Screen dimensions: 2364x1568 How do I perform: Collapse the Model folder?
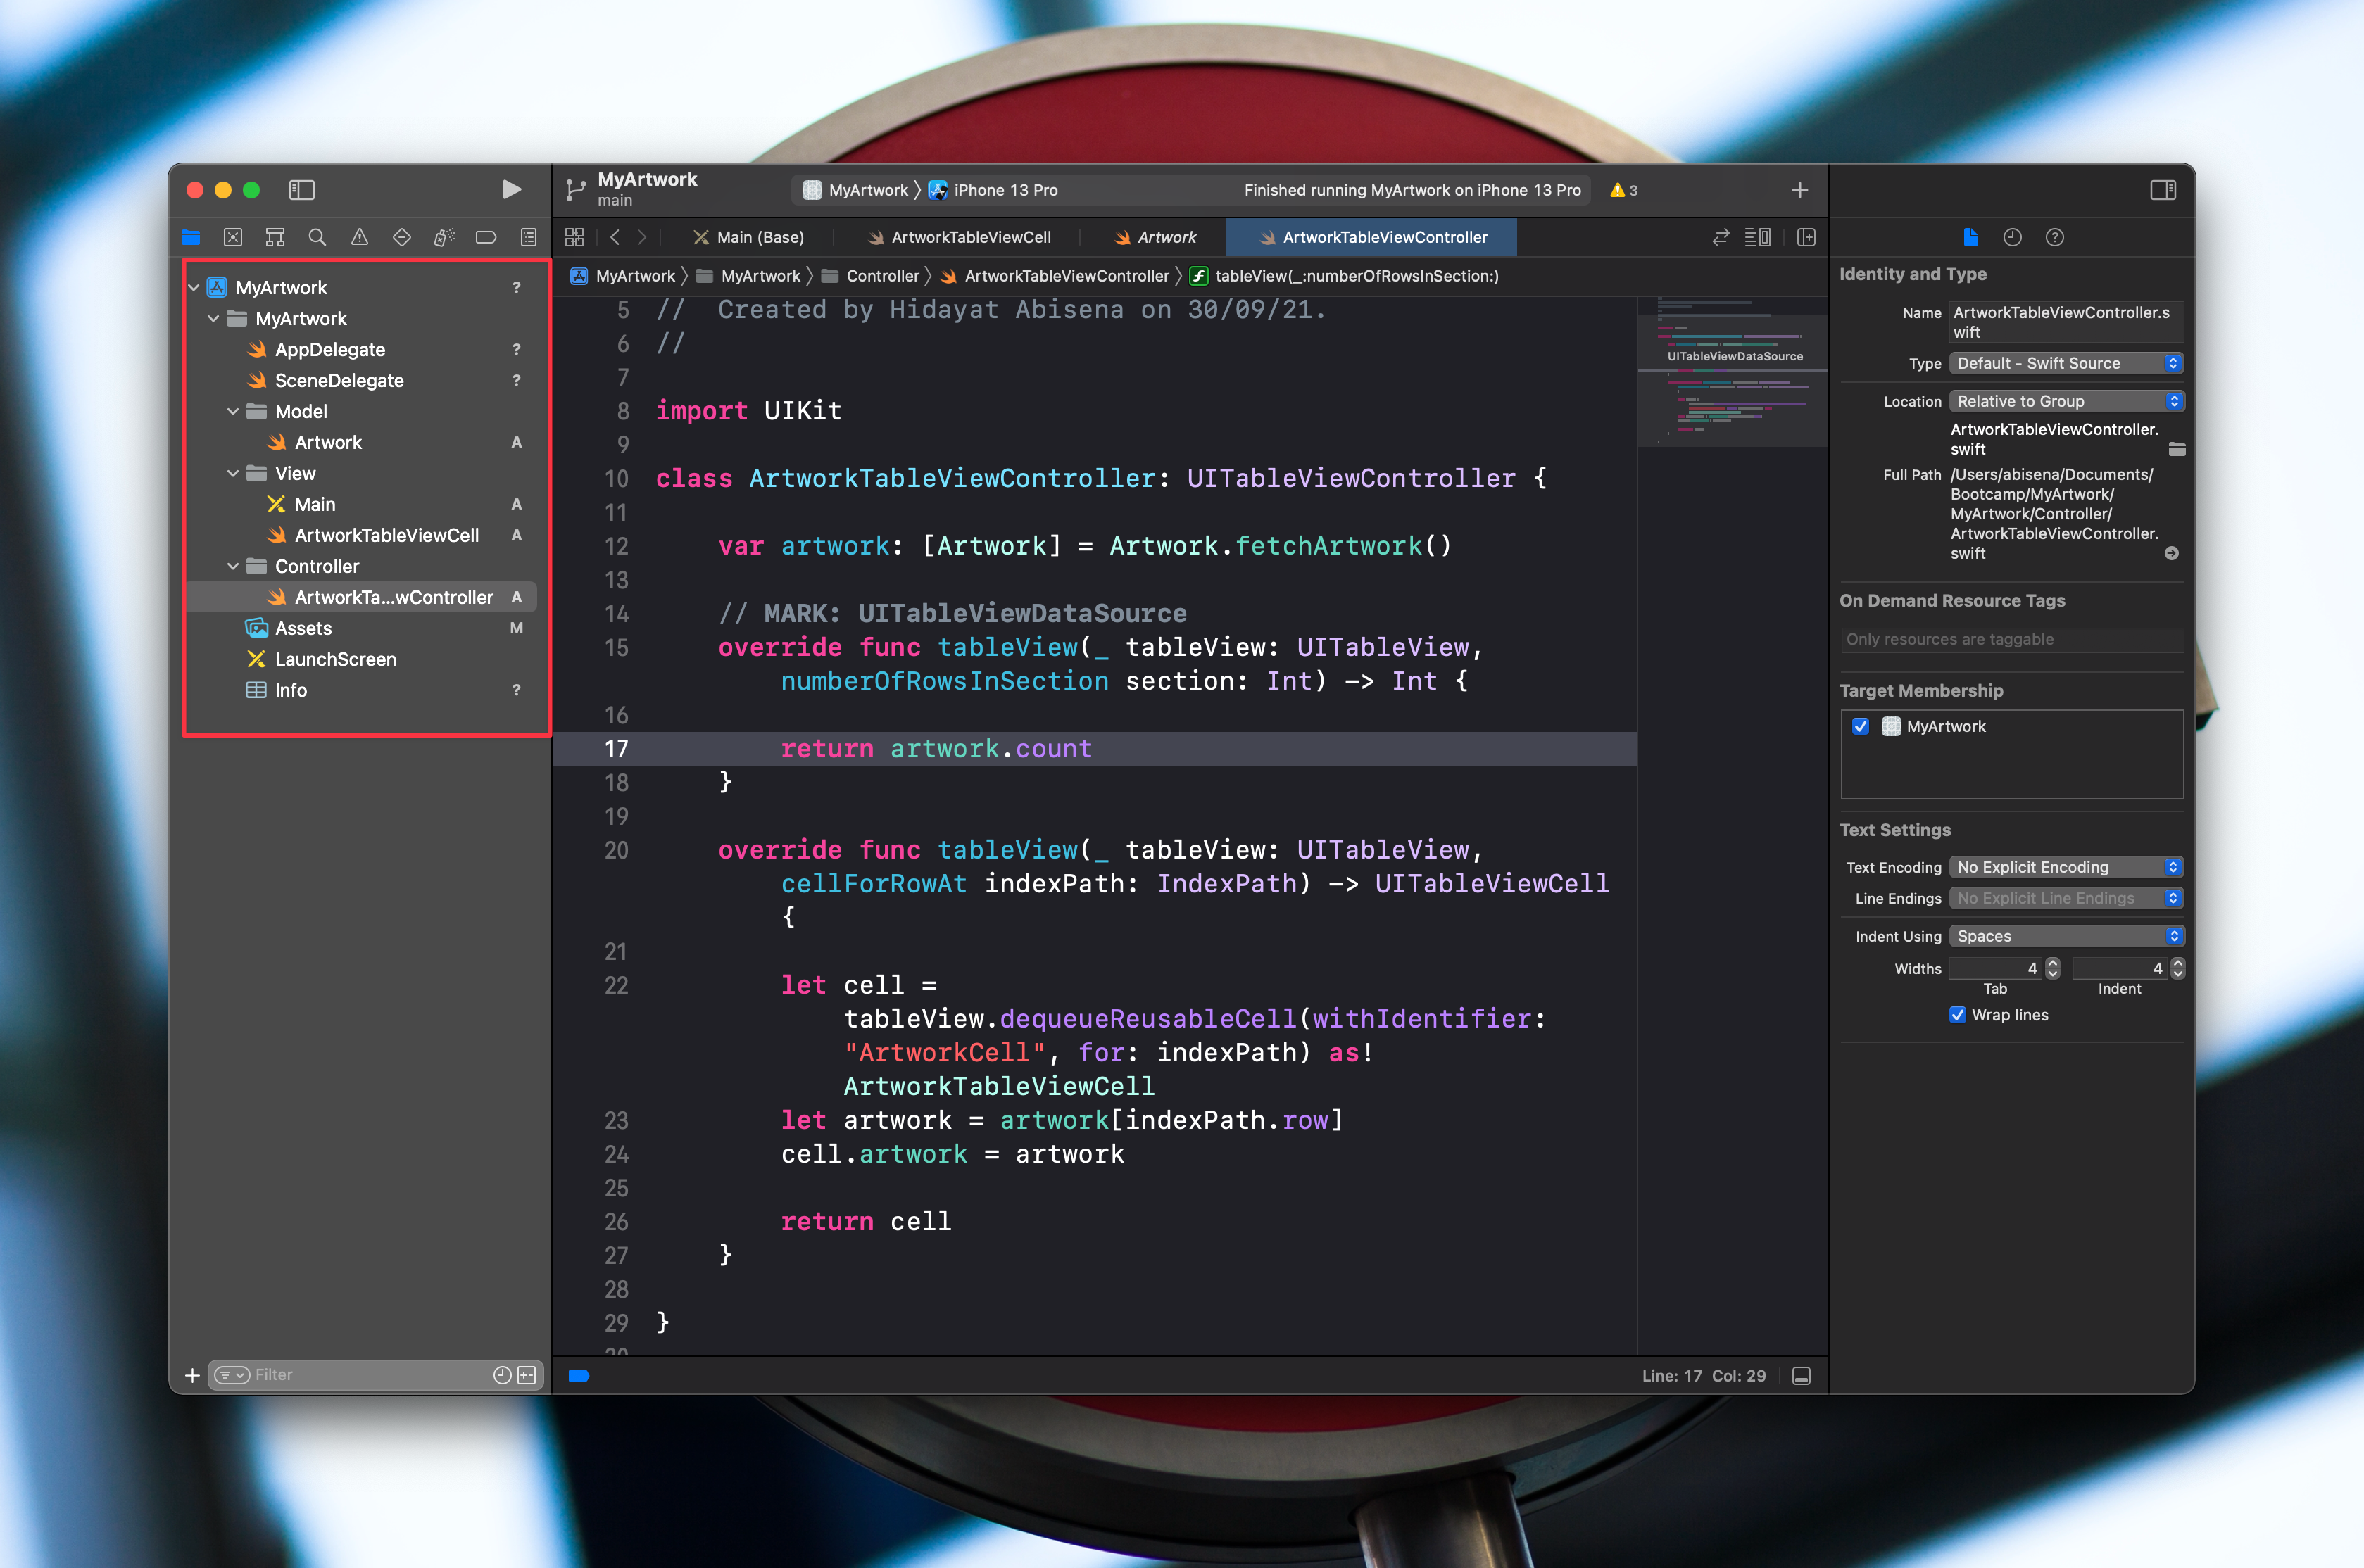point(233,412)
